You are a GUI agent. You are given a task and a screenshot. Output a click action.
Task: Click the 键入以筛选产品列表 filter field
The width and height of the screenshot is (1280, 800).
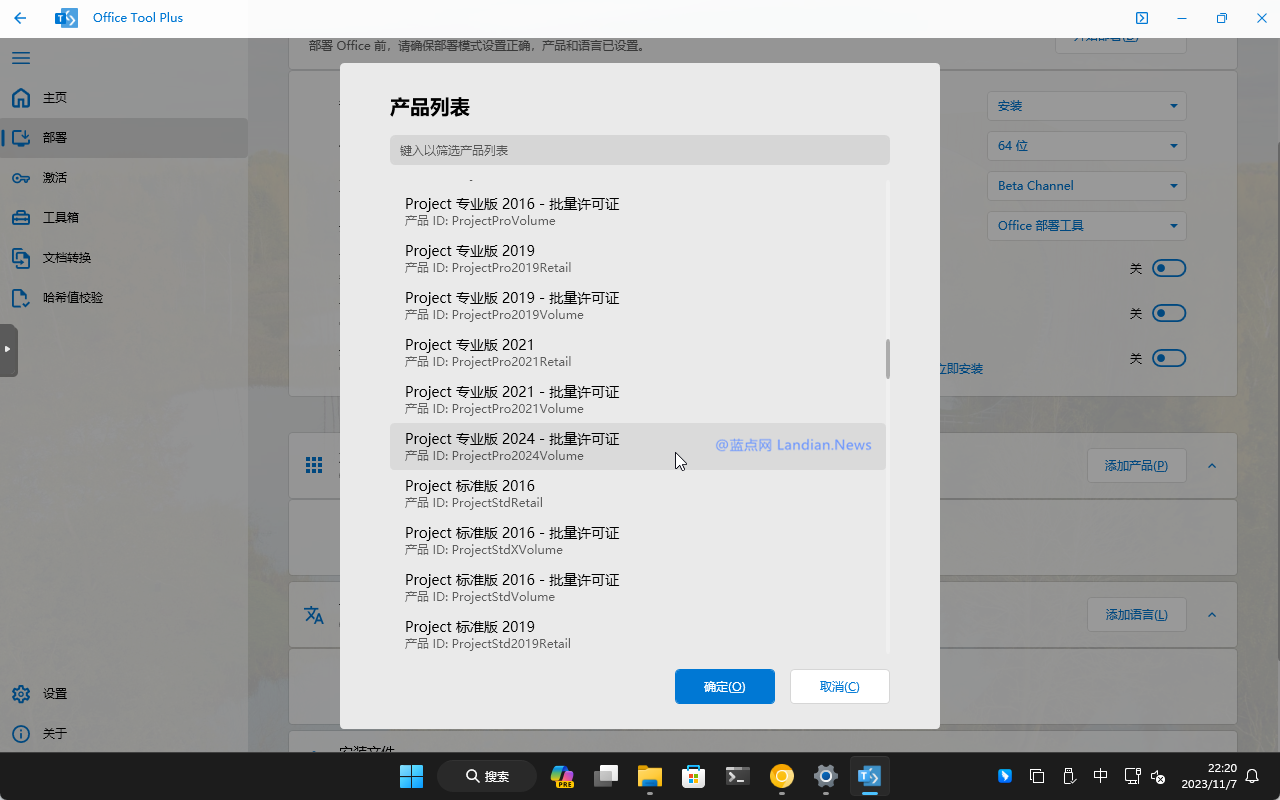(x=639, y=150)
